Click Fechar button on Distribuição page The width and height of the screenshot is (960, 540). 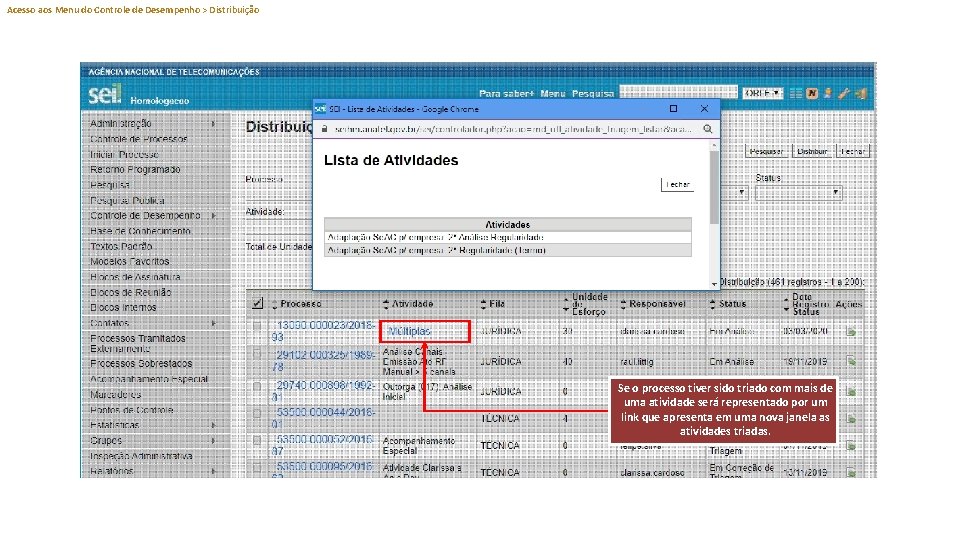pos(852,151)
